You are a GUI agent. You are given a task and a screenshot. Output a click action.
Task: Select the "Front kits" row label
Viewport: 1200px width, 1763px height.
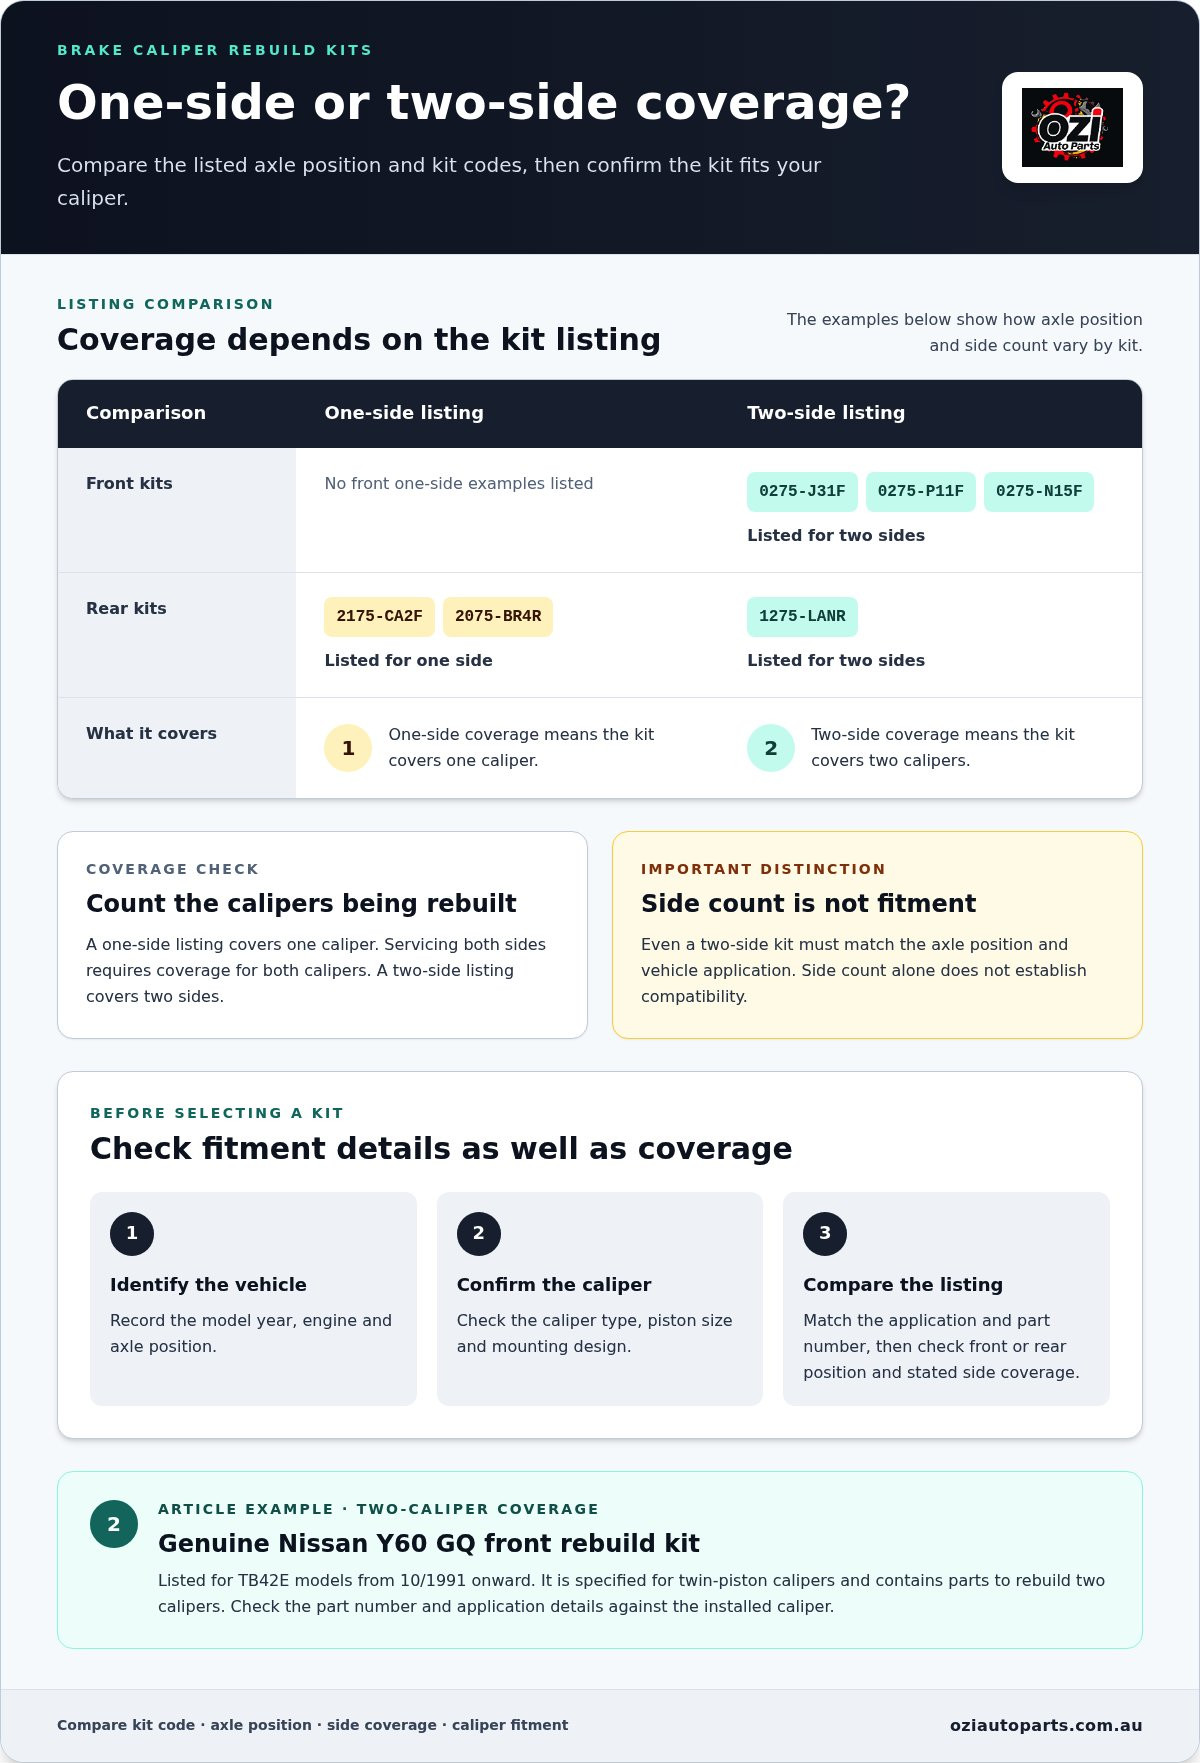click(129, 484)
